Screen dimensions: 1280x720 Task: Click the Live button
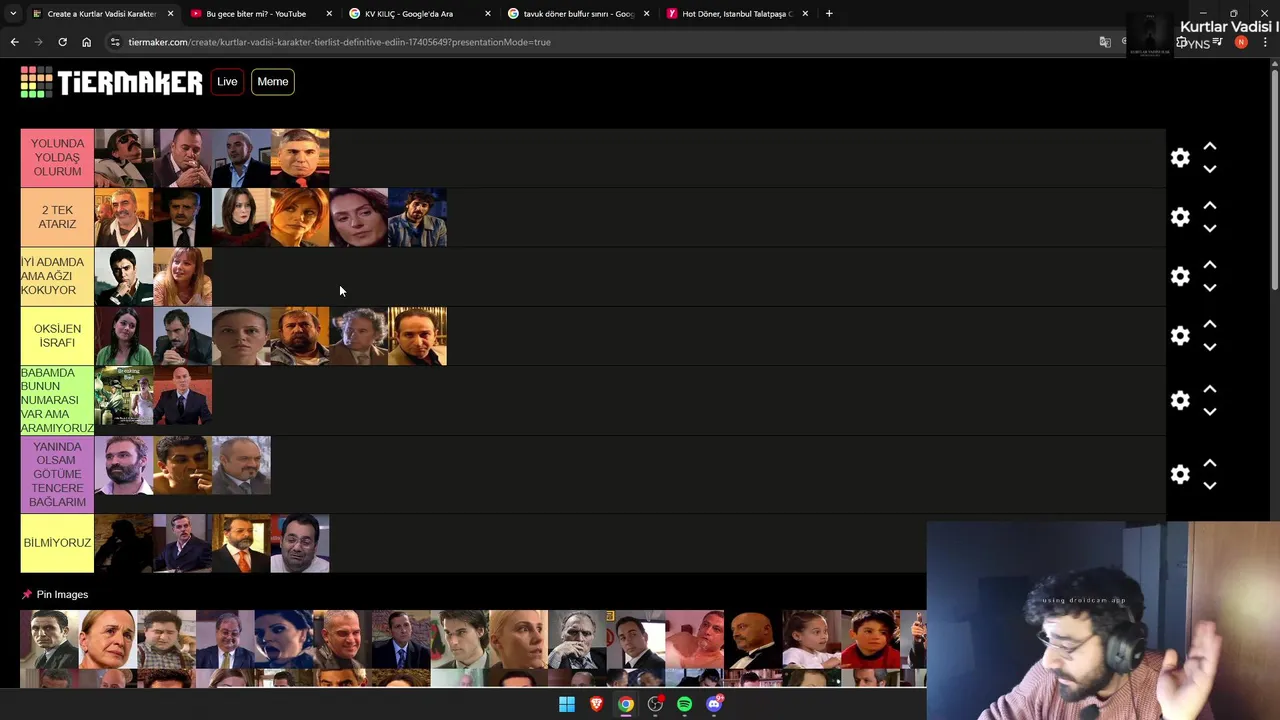tap(227, 82)
